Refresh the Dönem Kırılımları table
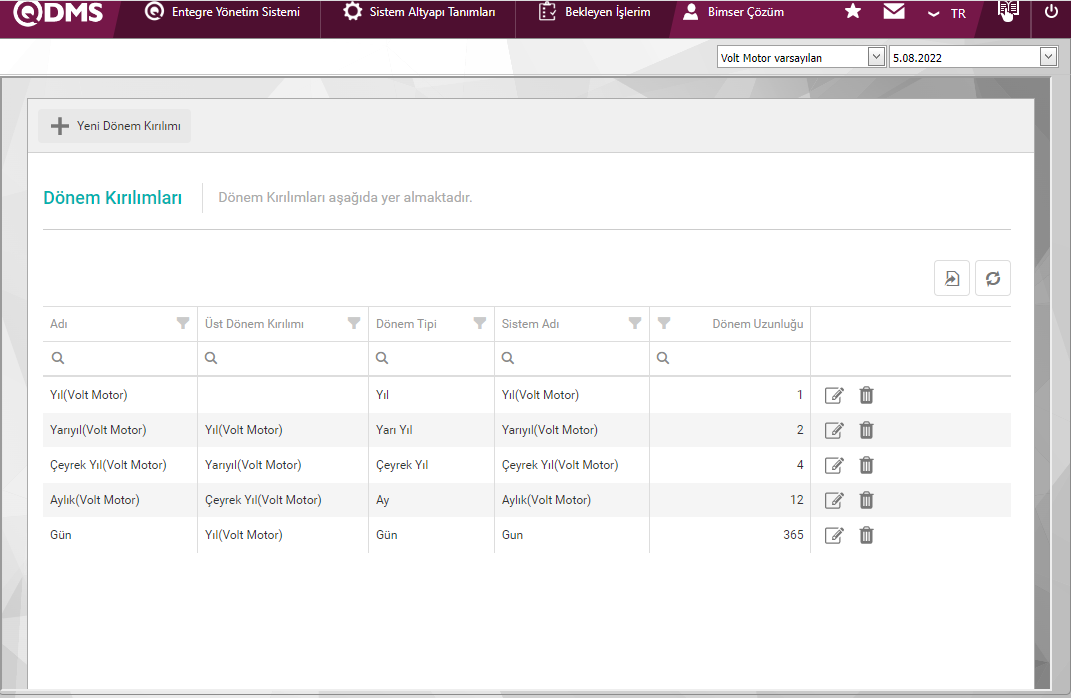 click(x=993, y=279)
